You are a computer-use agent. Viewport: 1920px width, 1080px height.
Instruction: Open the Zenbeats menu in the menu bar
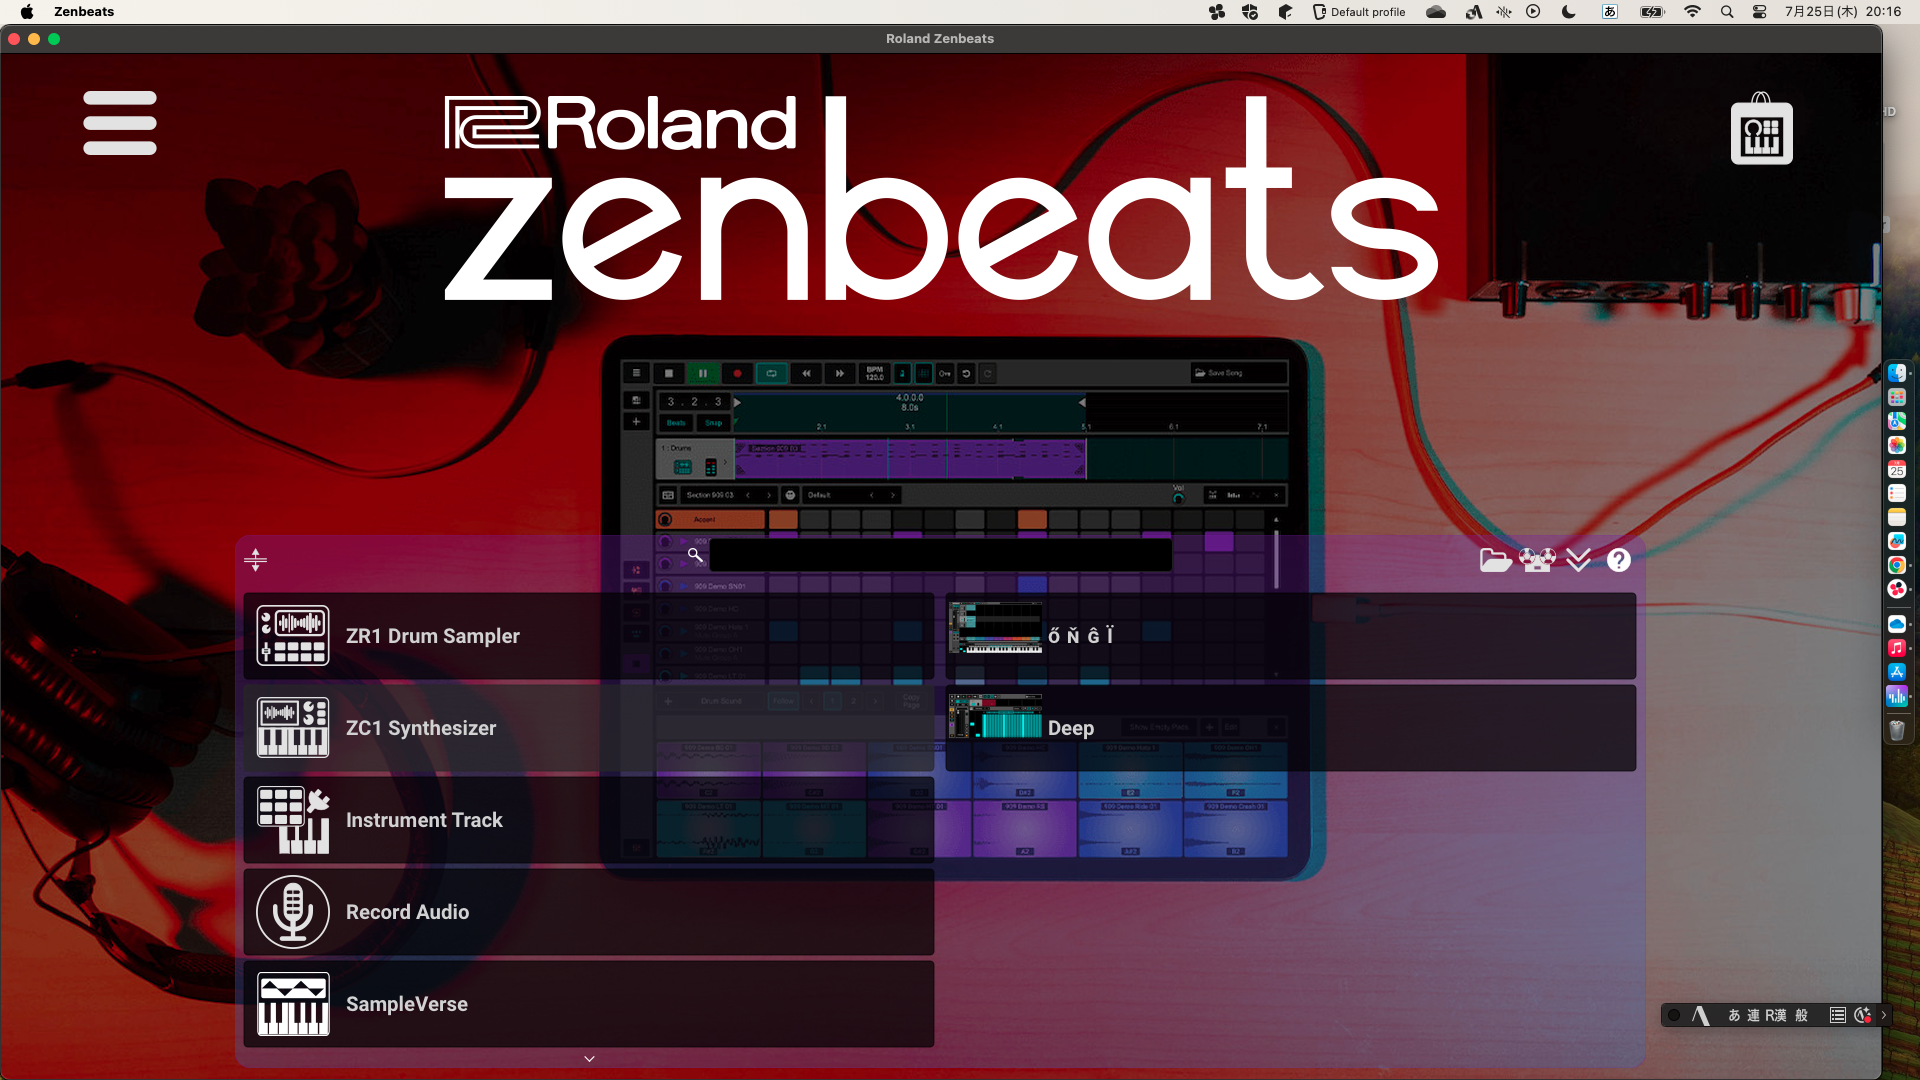click(84, 12)
